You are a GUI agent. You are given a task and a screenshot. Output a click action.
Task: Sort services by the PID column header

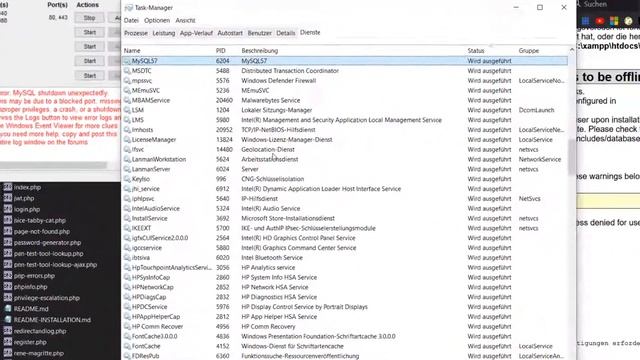221,51
